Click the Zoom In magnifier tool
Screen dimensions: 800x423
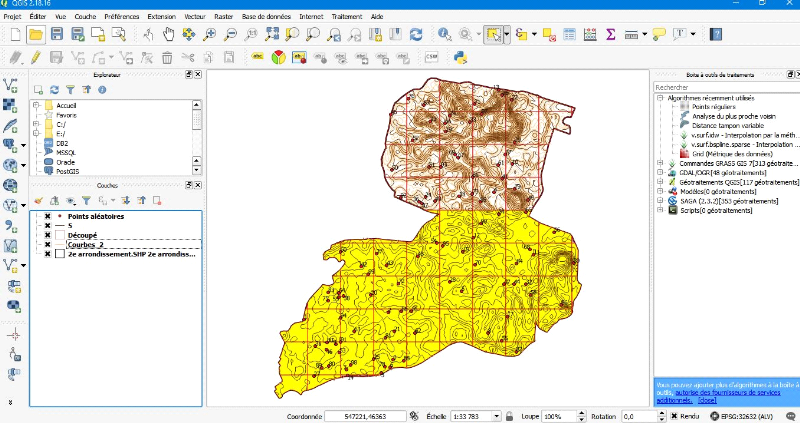click(210, 34)
